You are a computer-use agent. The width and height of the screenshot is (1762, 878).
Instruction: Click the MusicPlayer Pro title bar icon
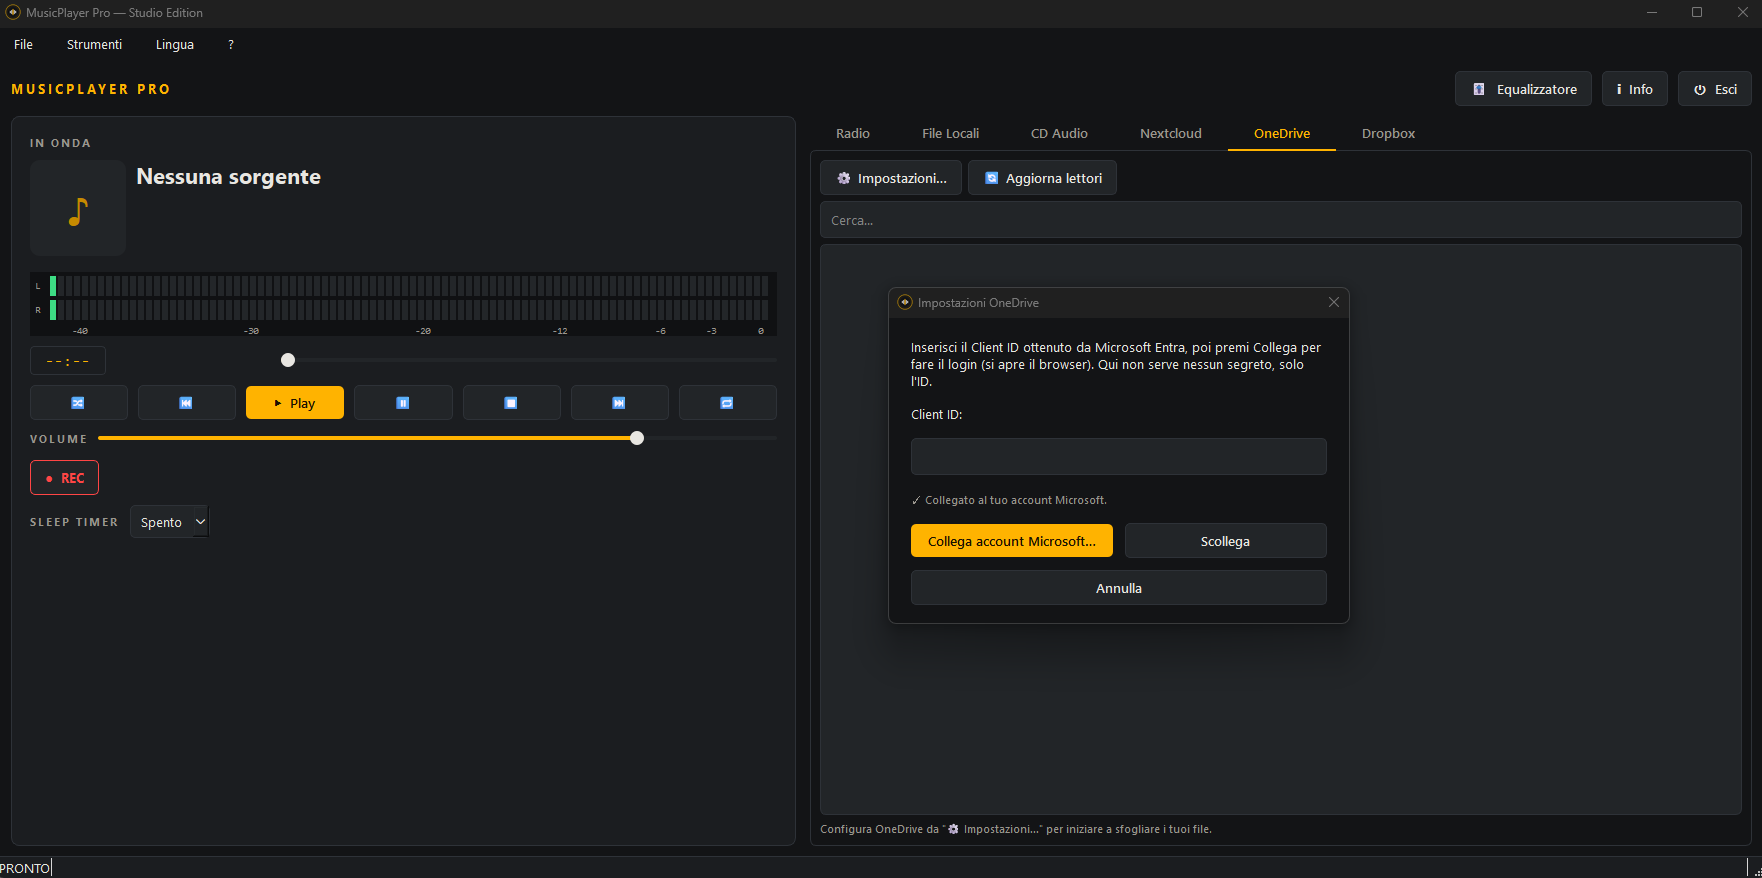(13, 13)
